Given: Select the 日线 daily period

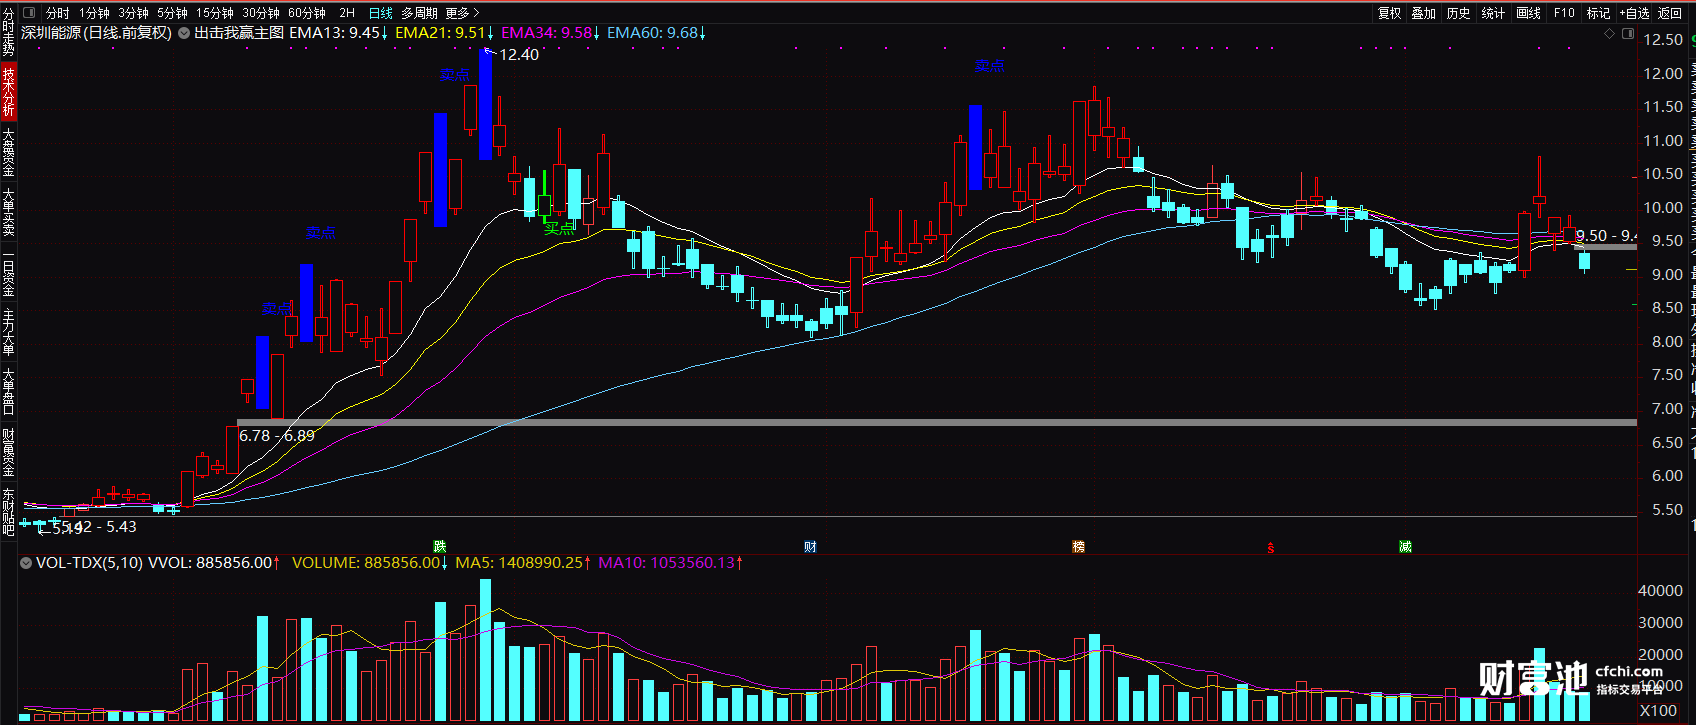Looking at the screenshot, I should tap(381, 13).
